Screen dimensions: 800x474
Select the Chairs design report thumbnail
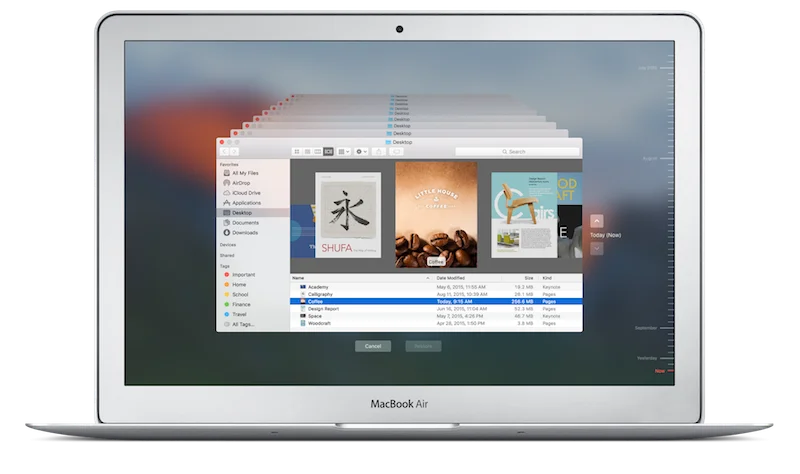pyautogui.click(x=524, y=215)
